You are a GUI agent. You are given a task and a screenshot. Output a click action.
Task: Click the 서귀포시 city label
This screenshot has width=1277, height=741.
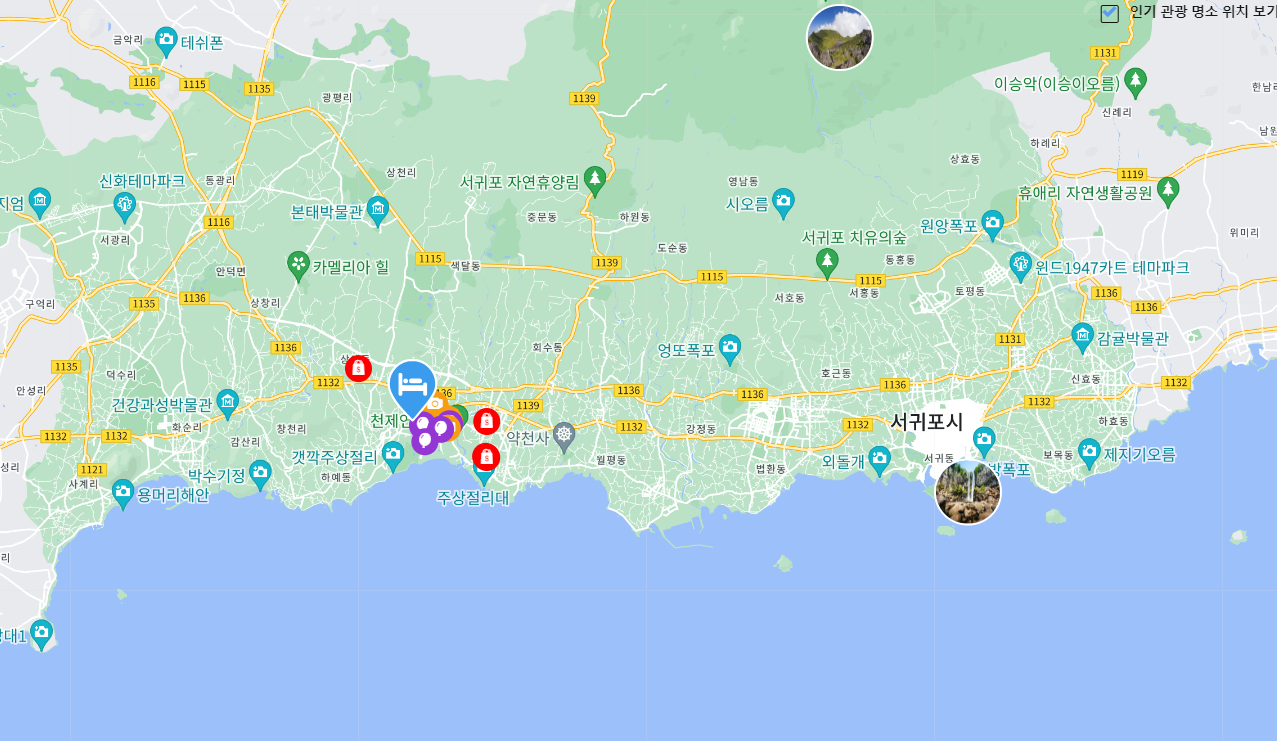927,421
